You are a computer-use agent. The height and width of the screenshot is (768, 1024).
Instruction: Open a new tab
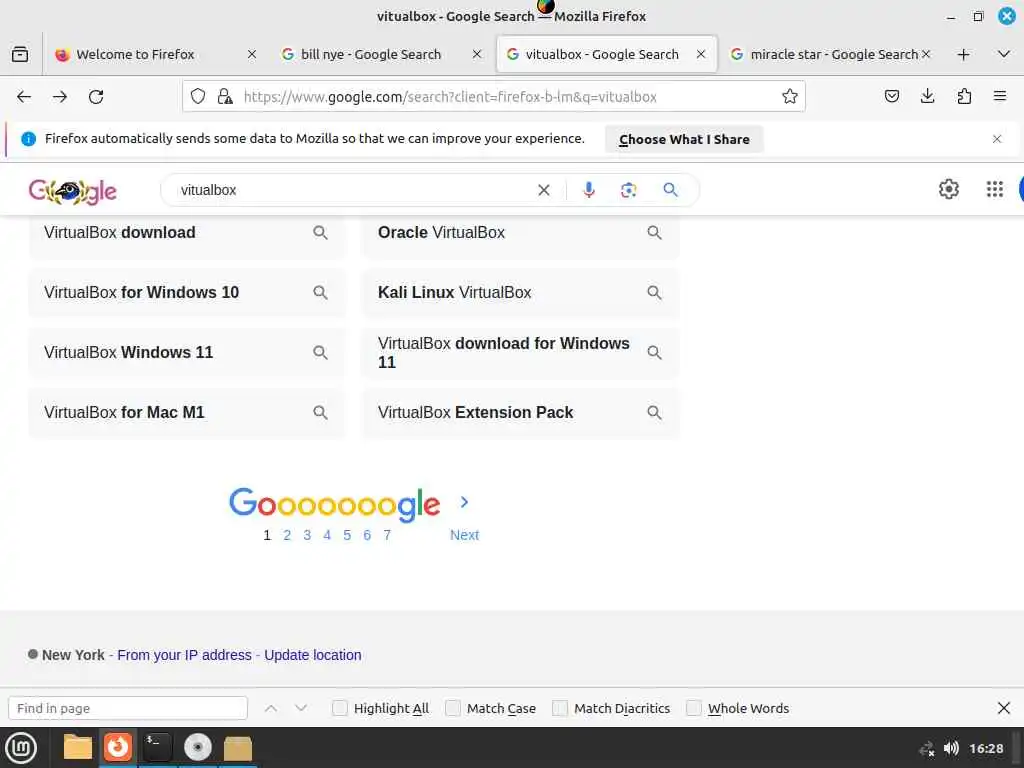[x=963, y=54]
